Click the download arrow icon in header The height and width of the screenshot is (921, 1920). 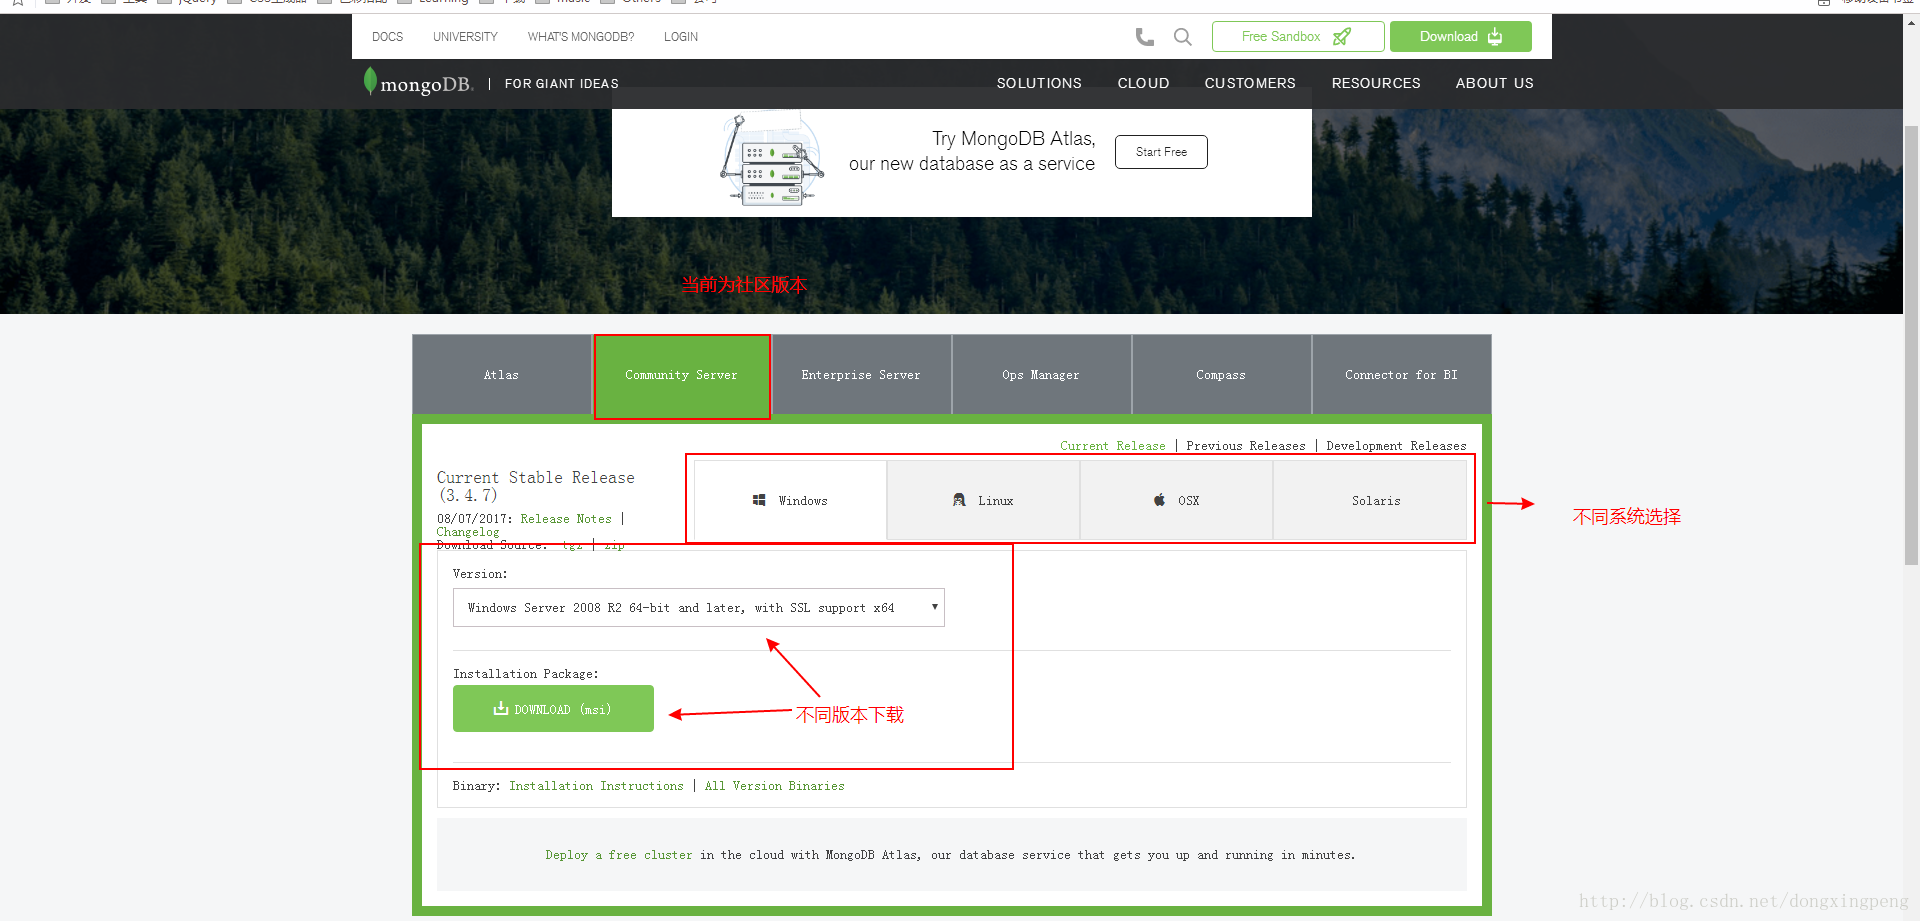pyautogui.click(x=1494, y=37)
